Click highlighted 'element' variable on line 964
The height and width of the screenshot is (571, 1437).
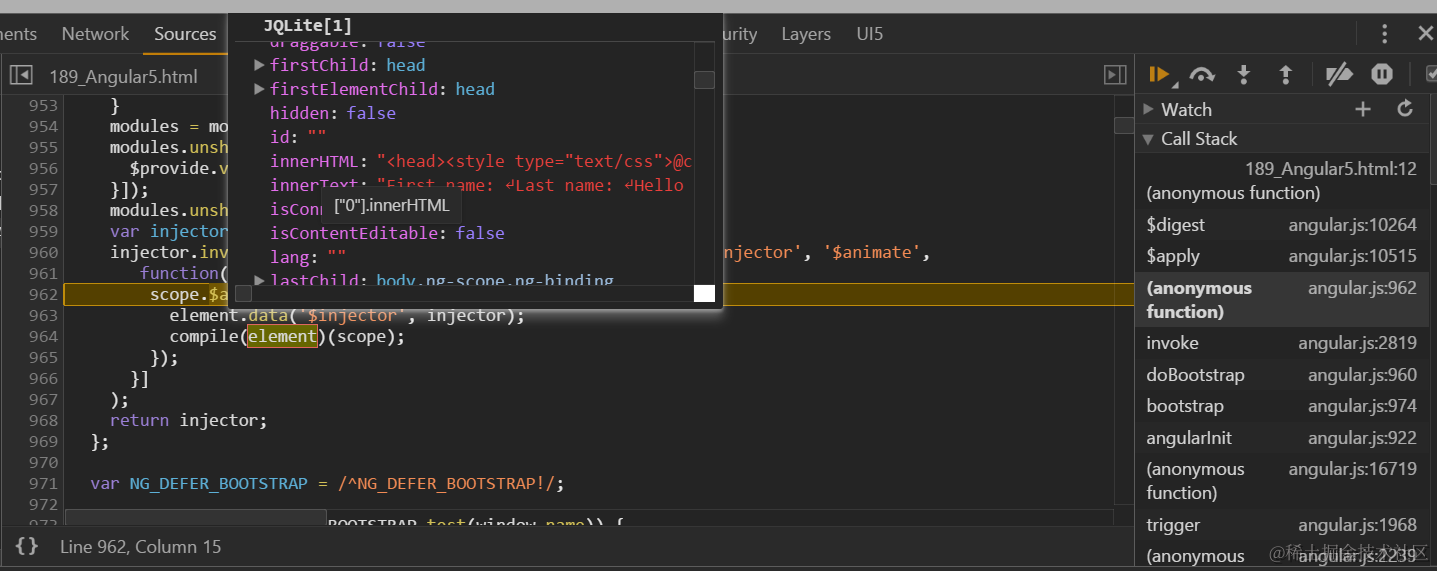click(283, 336)
